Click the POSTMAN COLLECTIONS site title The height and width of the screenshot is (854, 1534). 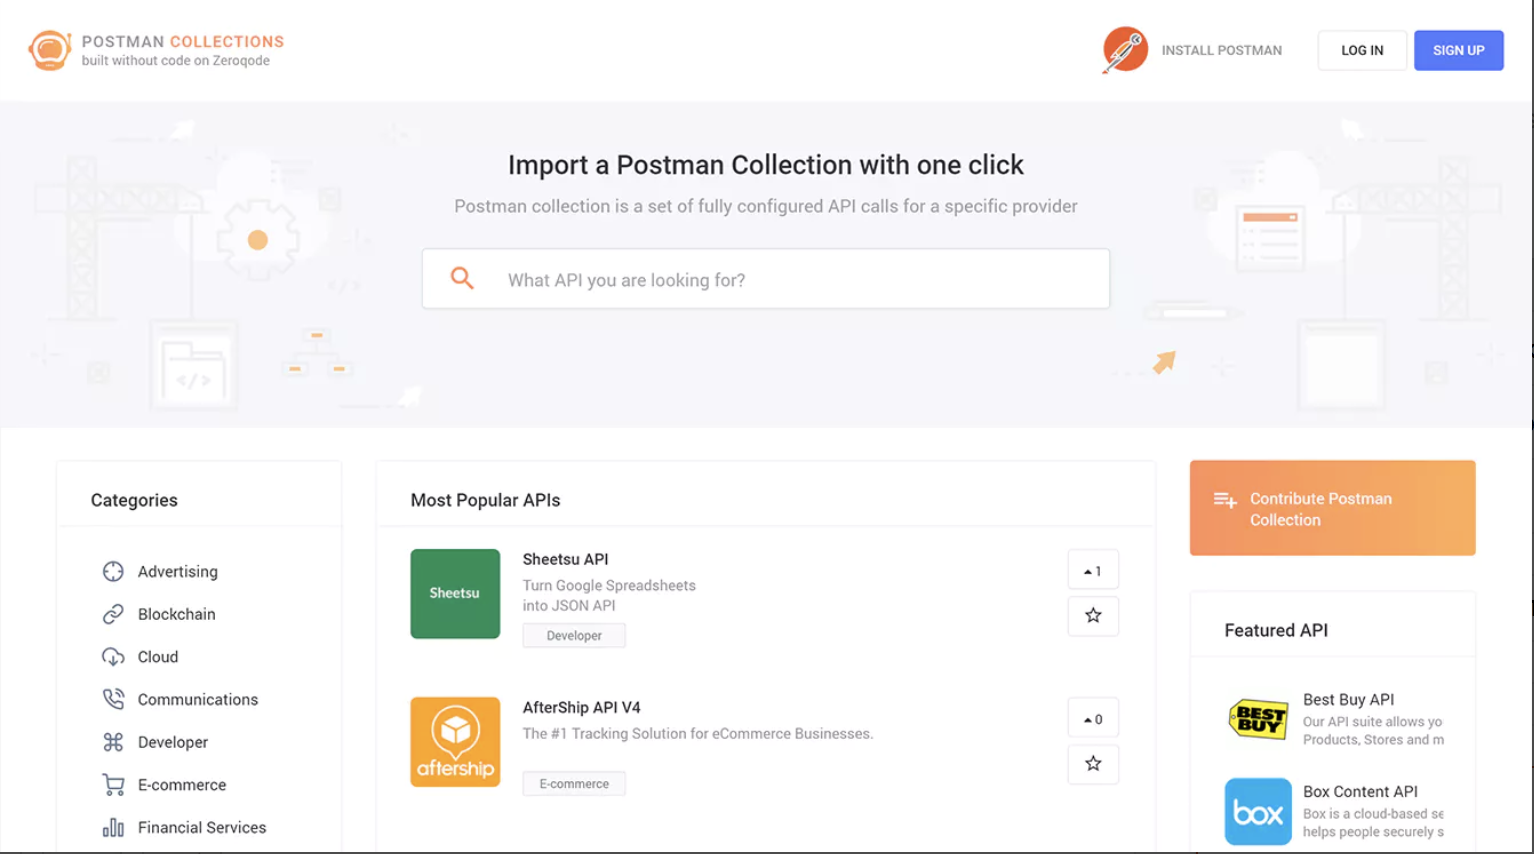click(183, 41)
